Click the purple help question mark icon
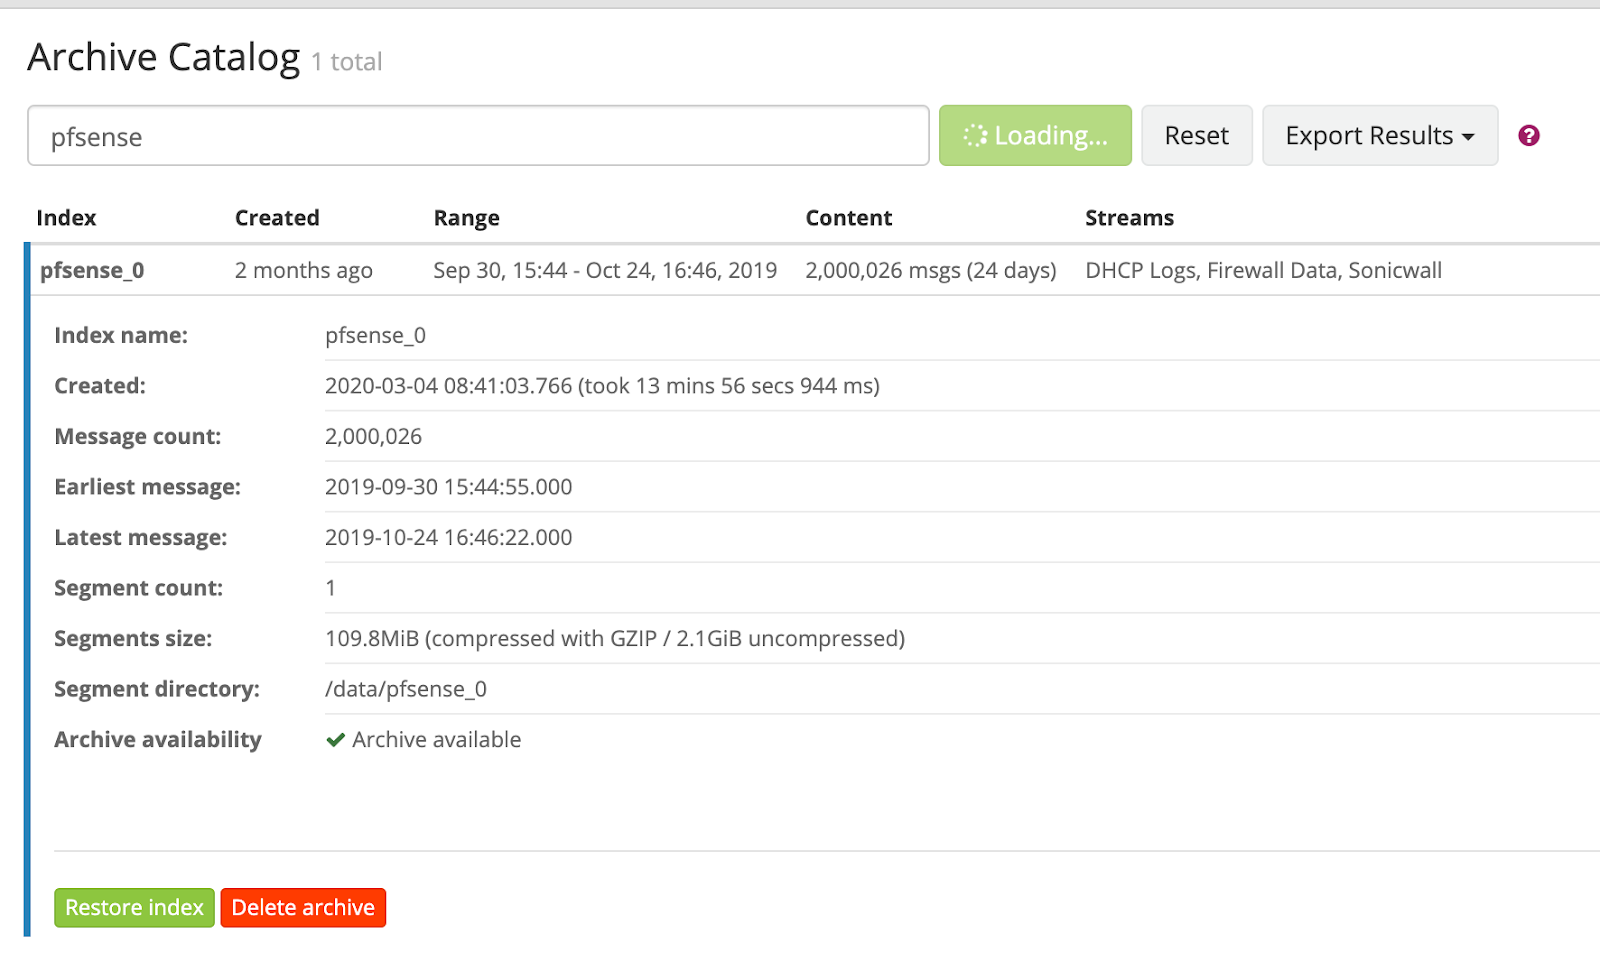Viewport: 1600px width, 953px height. click(1528, 135)
